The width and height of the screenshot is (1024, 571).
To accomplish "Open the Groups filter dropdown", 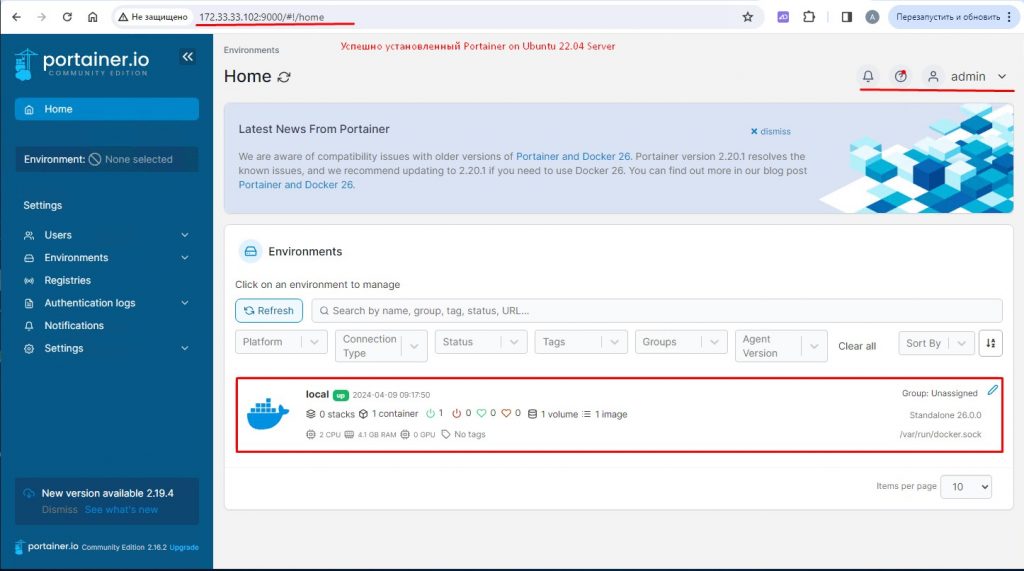I will pyautogui.click(x=681, y=342).
